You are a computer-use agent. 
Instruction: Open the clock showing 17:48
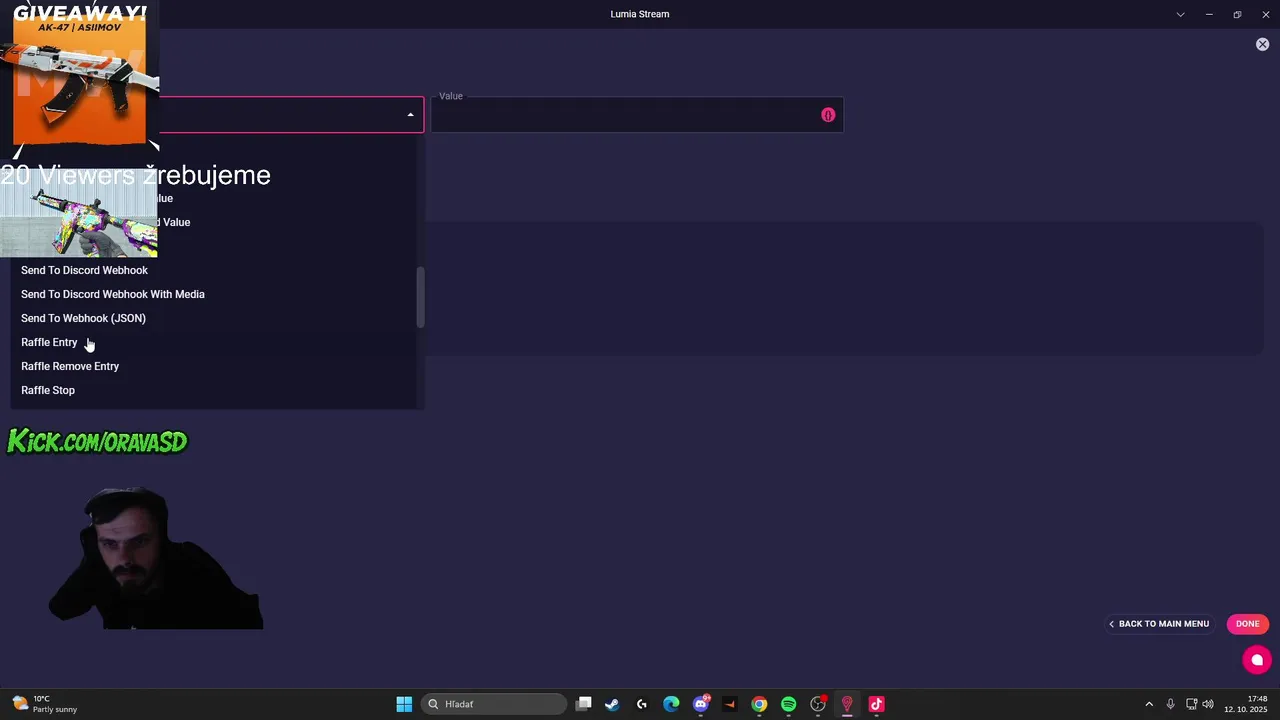tap(1245, 704)
